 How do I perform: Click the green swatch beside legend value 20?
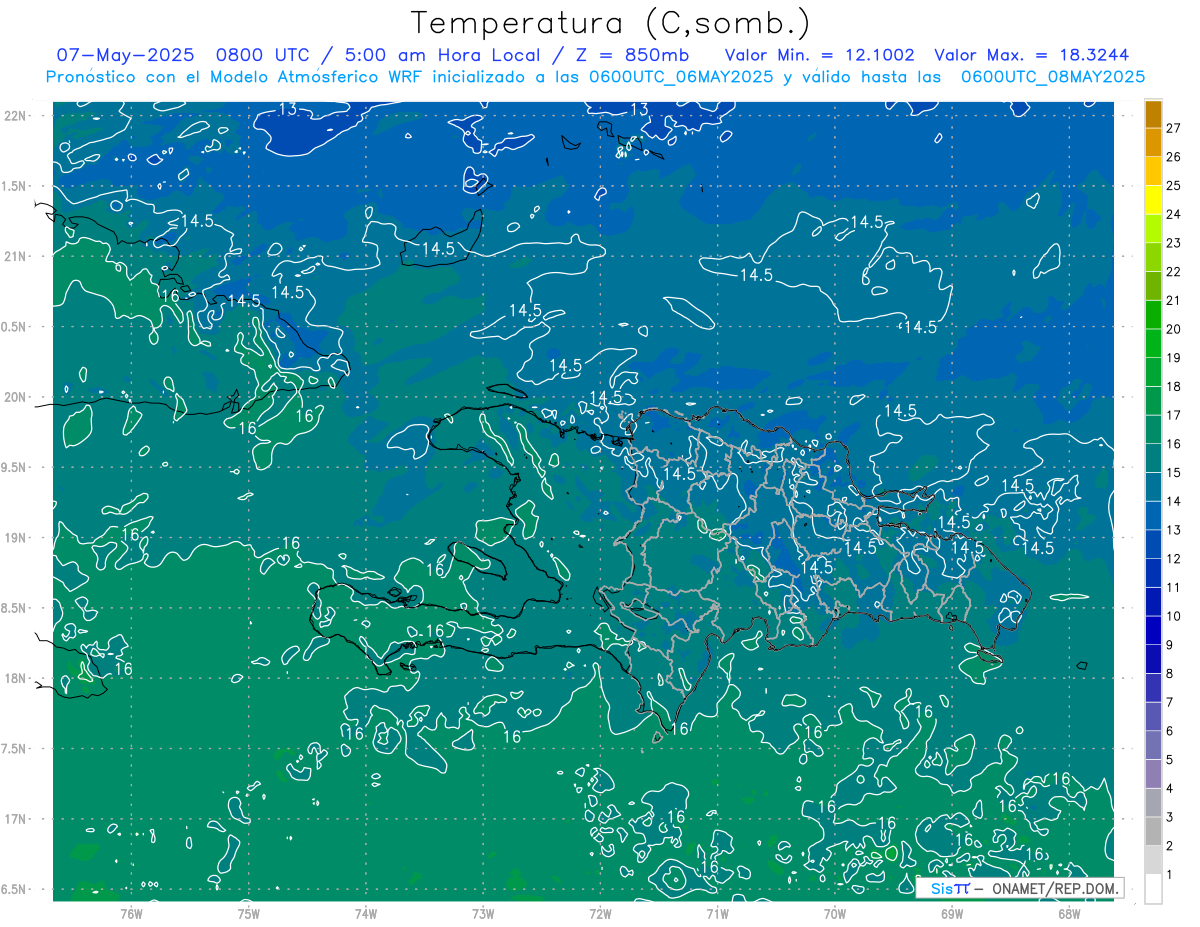[1153, 315]
